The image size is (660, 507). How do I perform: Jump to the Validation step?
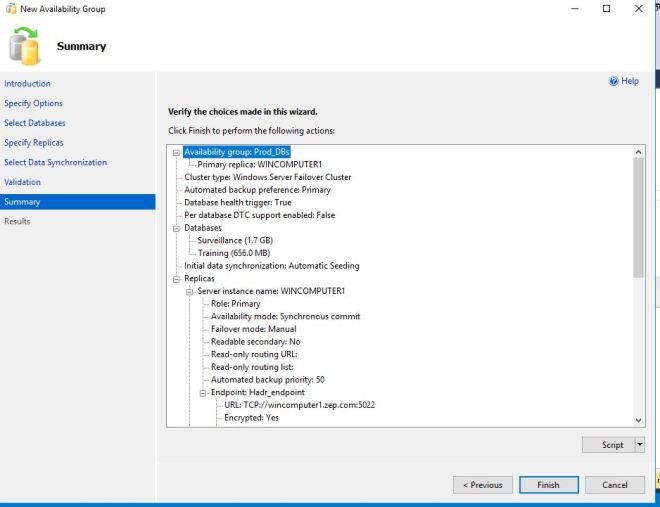click(x=23, y=182)
